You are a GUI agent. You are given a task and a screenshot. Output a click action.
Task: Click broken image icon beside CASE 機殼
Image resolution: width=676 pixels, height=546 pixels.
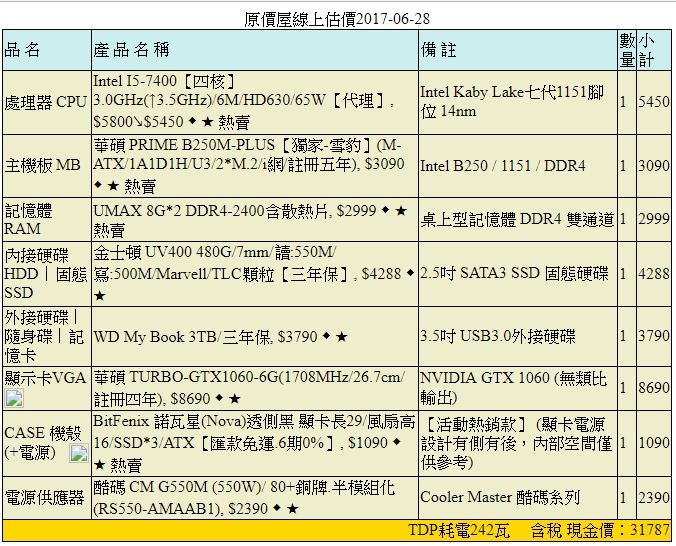point(79,453)
